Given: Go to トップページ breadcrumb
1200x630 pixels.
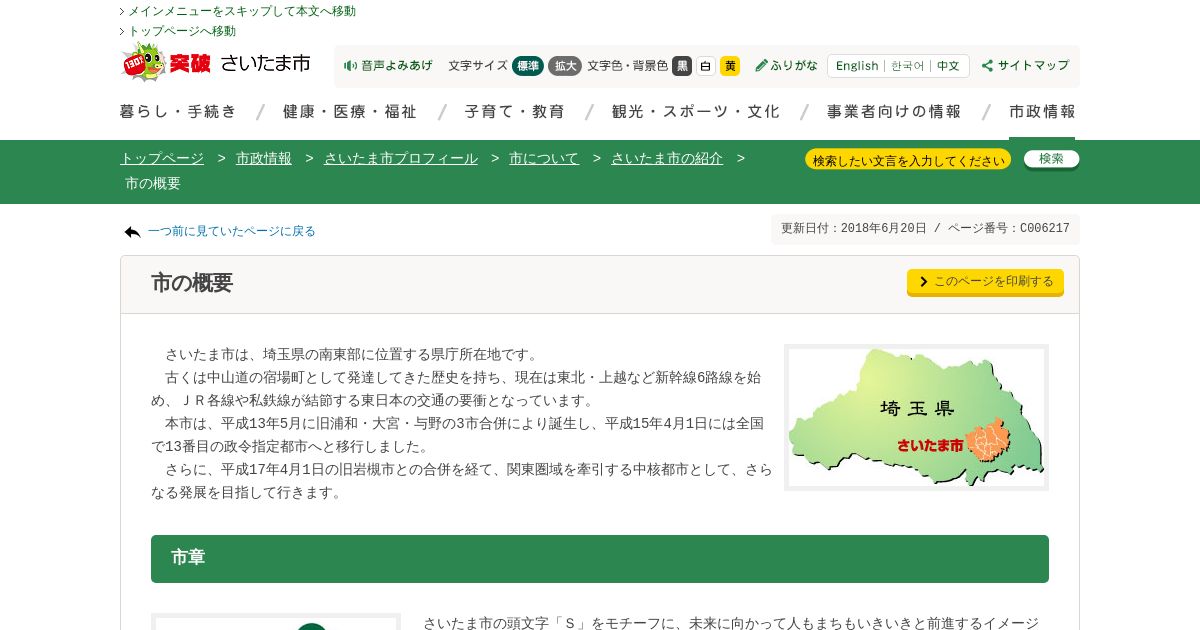Looking at the screenshot, I should [x=162, y=158].
